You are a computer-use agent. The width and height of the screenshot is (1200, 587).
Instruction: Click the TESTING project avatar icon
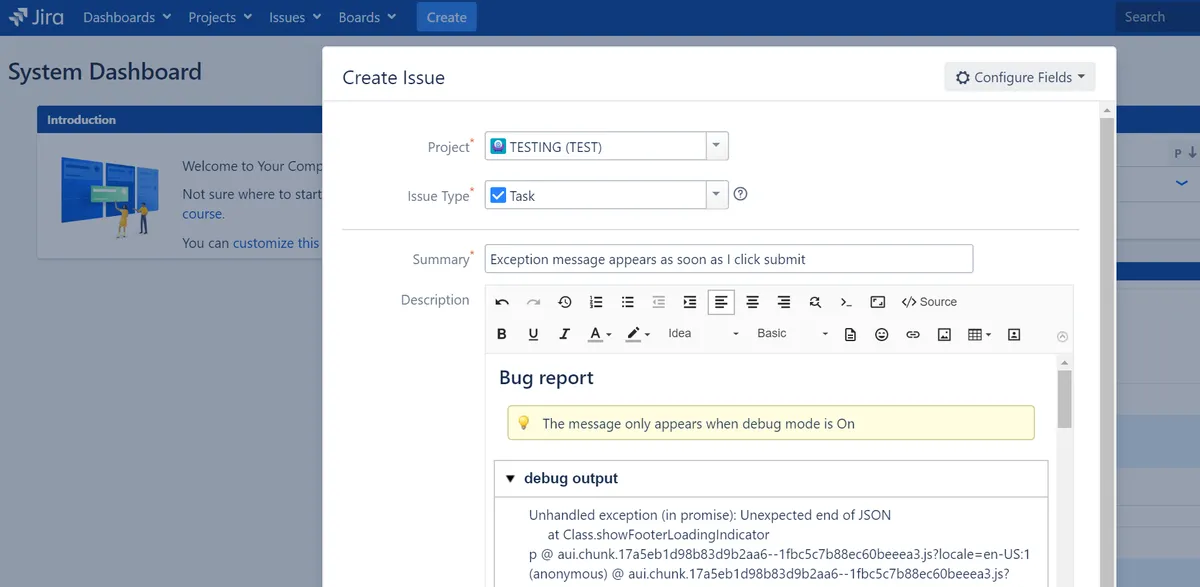[x=498, y=146]
